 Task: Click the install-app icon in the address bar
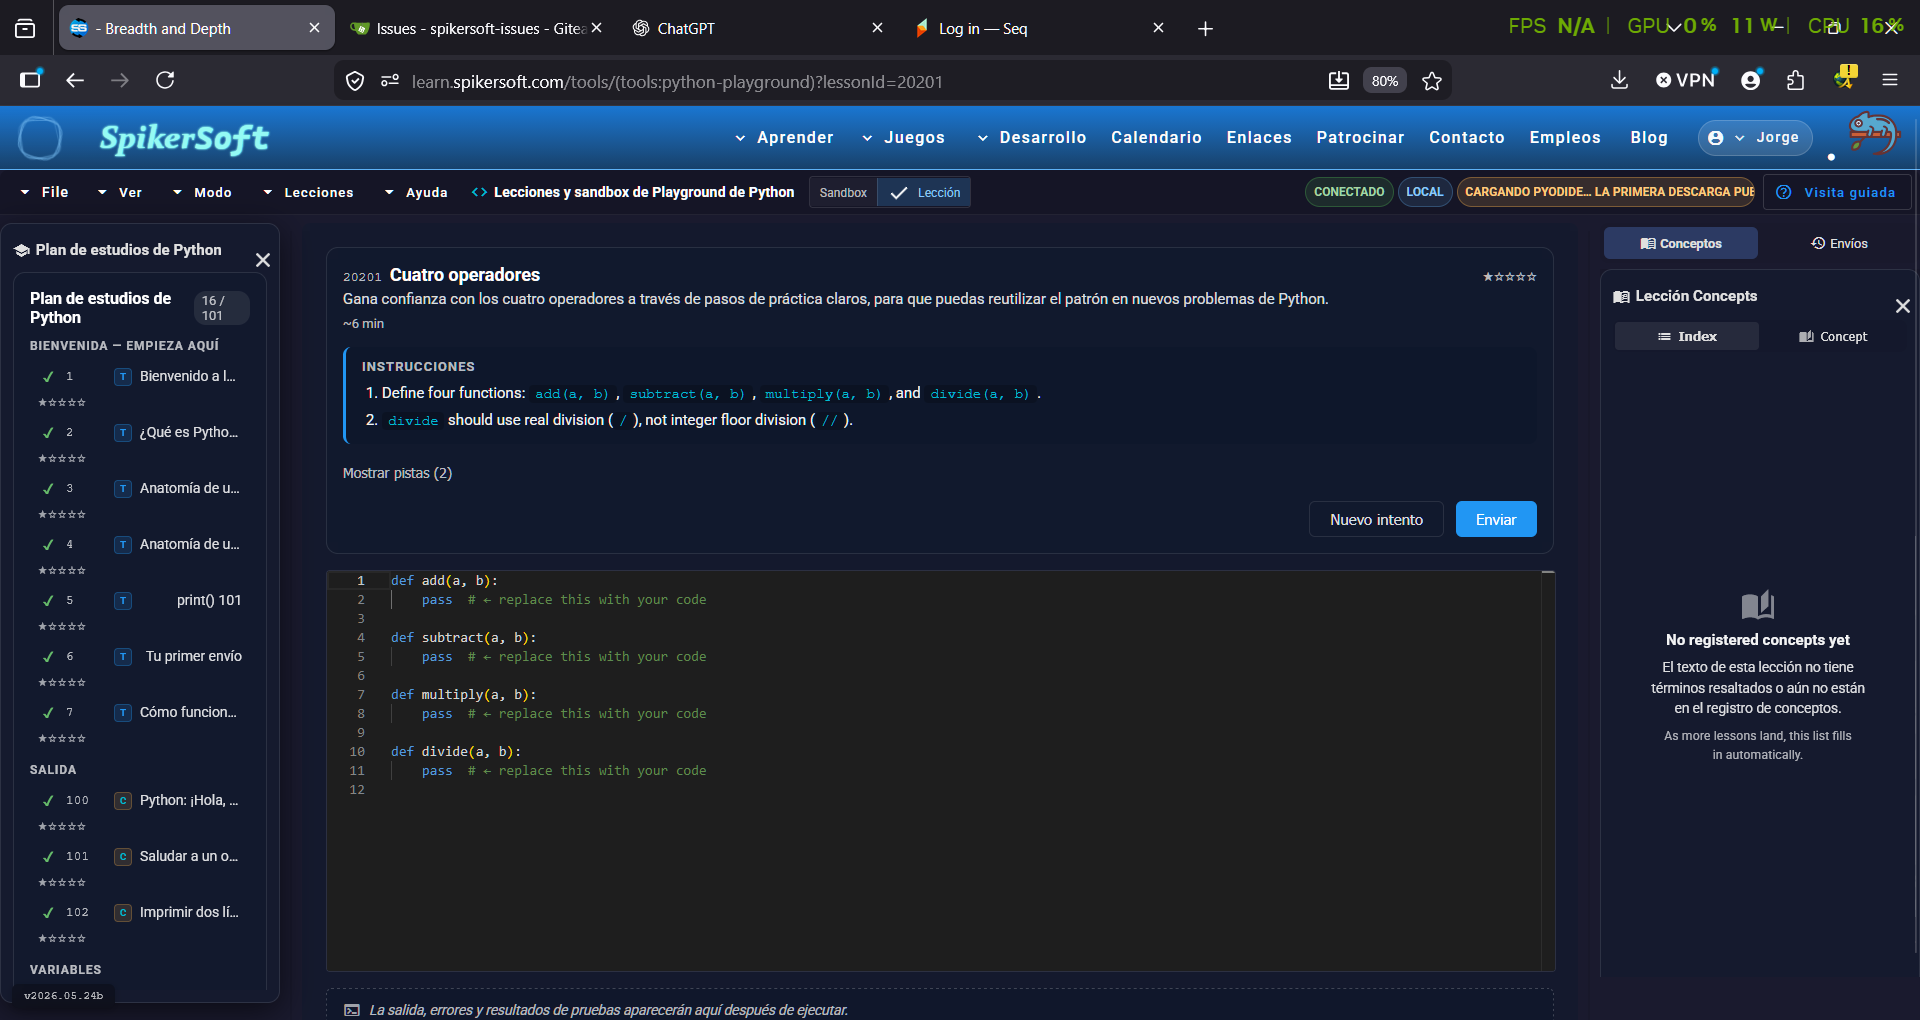(1339, 81)
